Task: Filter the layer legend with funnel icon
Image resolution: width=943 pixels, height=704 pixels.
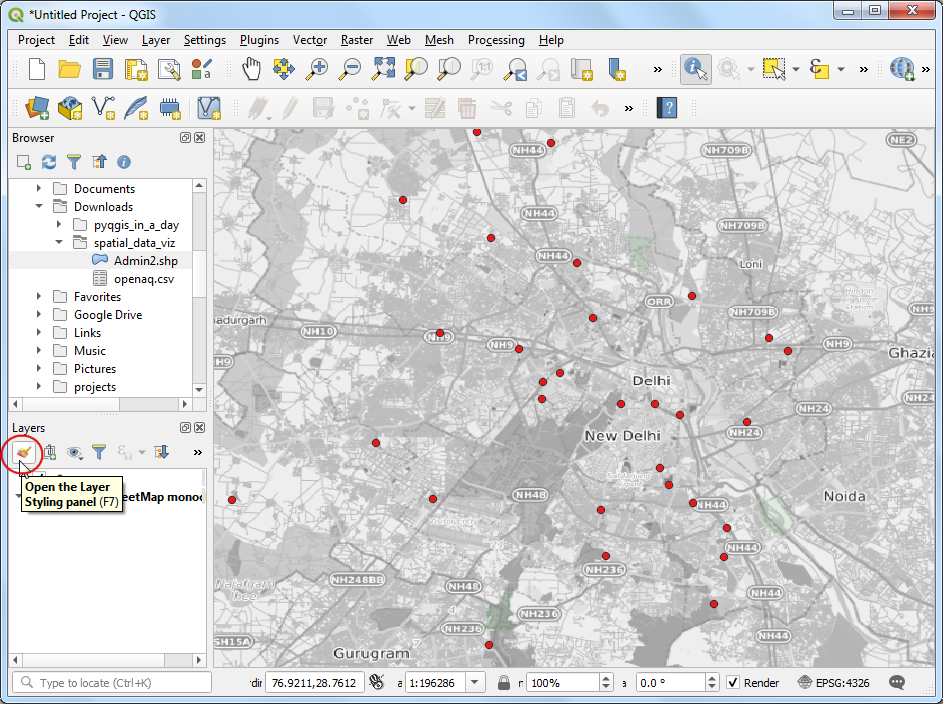Action: 99,453
